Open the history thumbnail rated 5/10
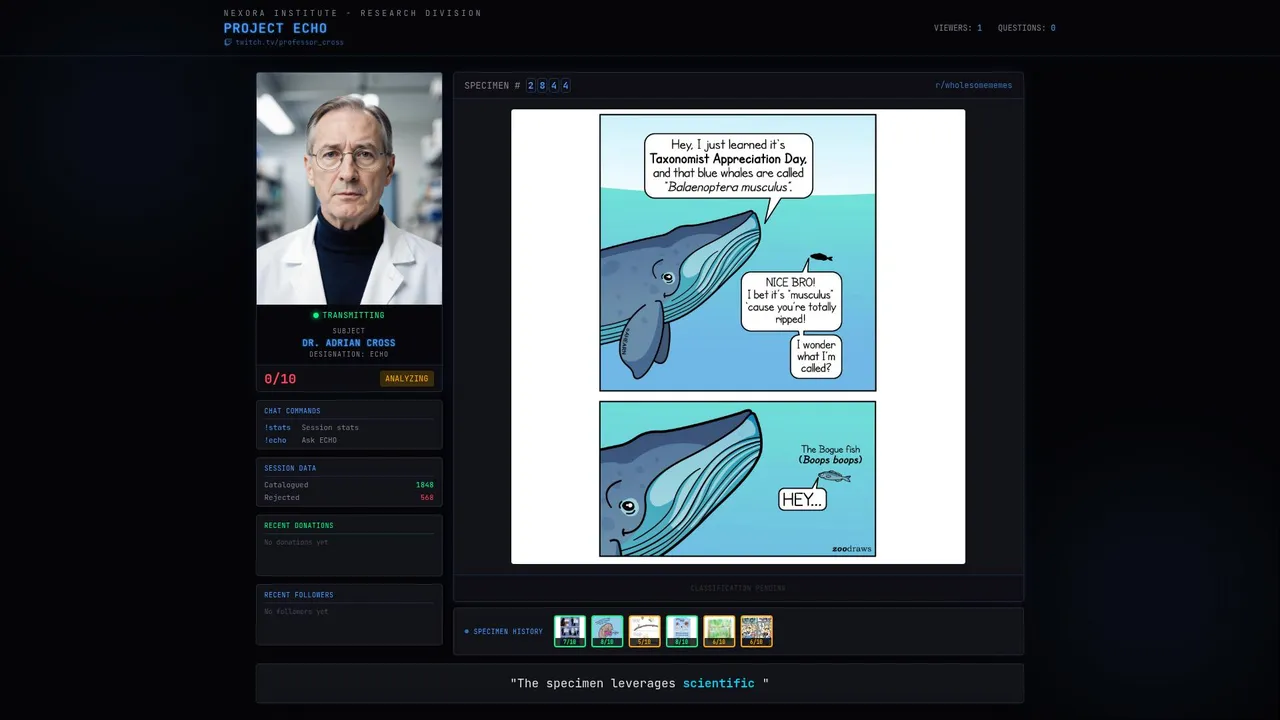Image resolution: width=1280 pixels, height=720 pixels. [x=644, y=631]
